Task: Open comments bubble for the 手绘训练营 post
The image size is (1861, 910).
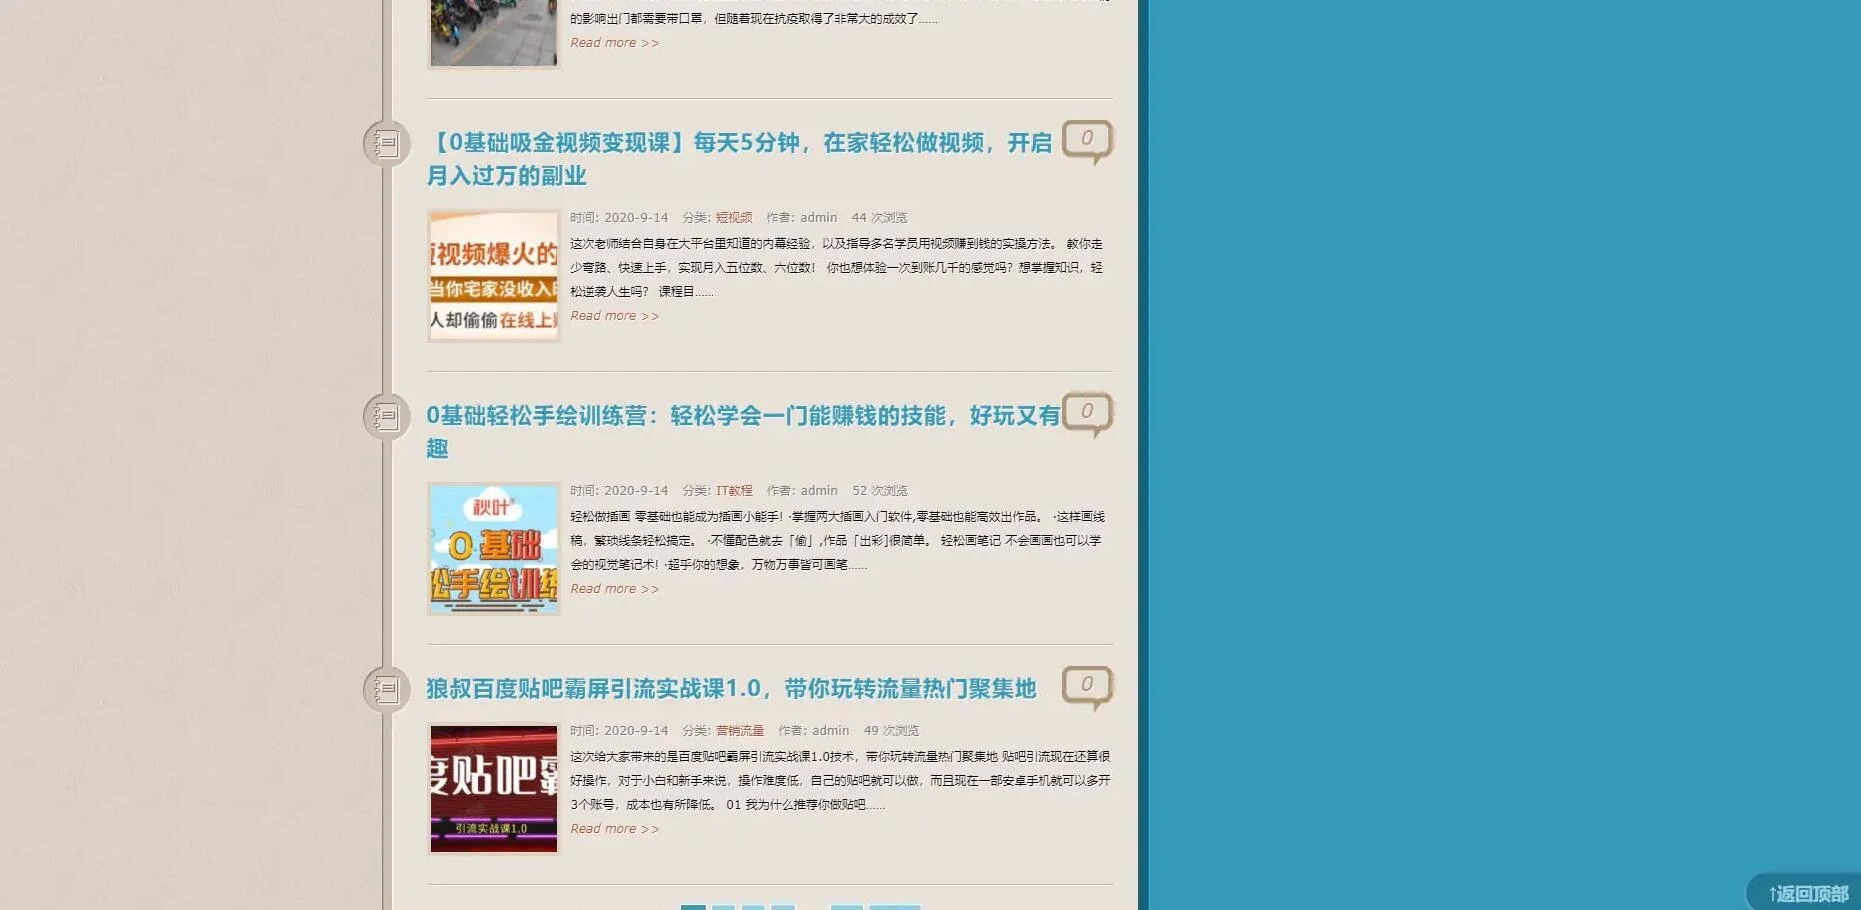Action: (x=1086, y=413)
